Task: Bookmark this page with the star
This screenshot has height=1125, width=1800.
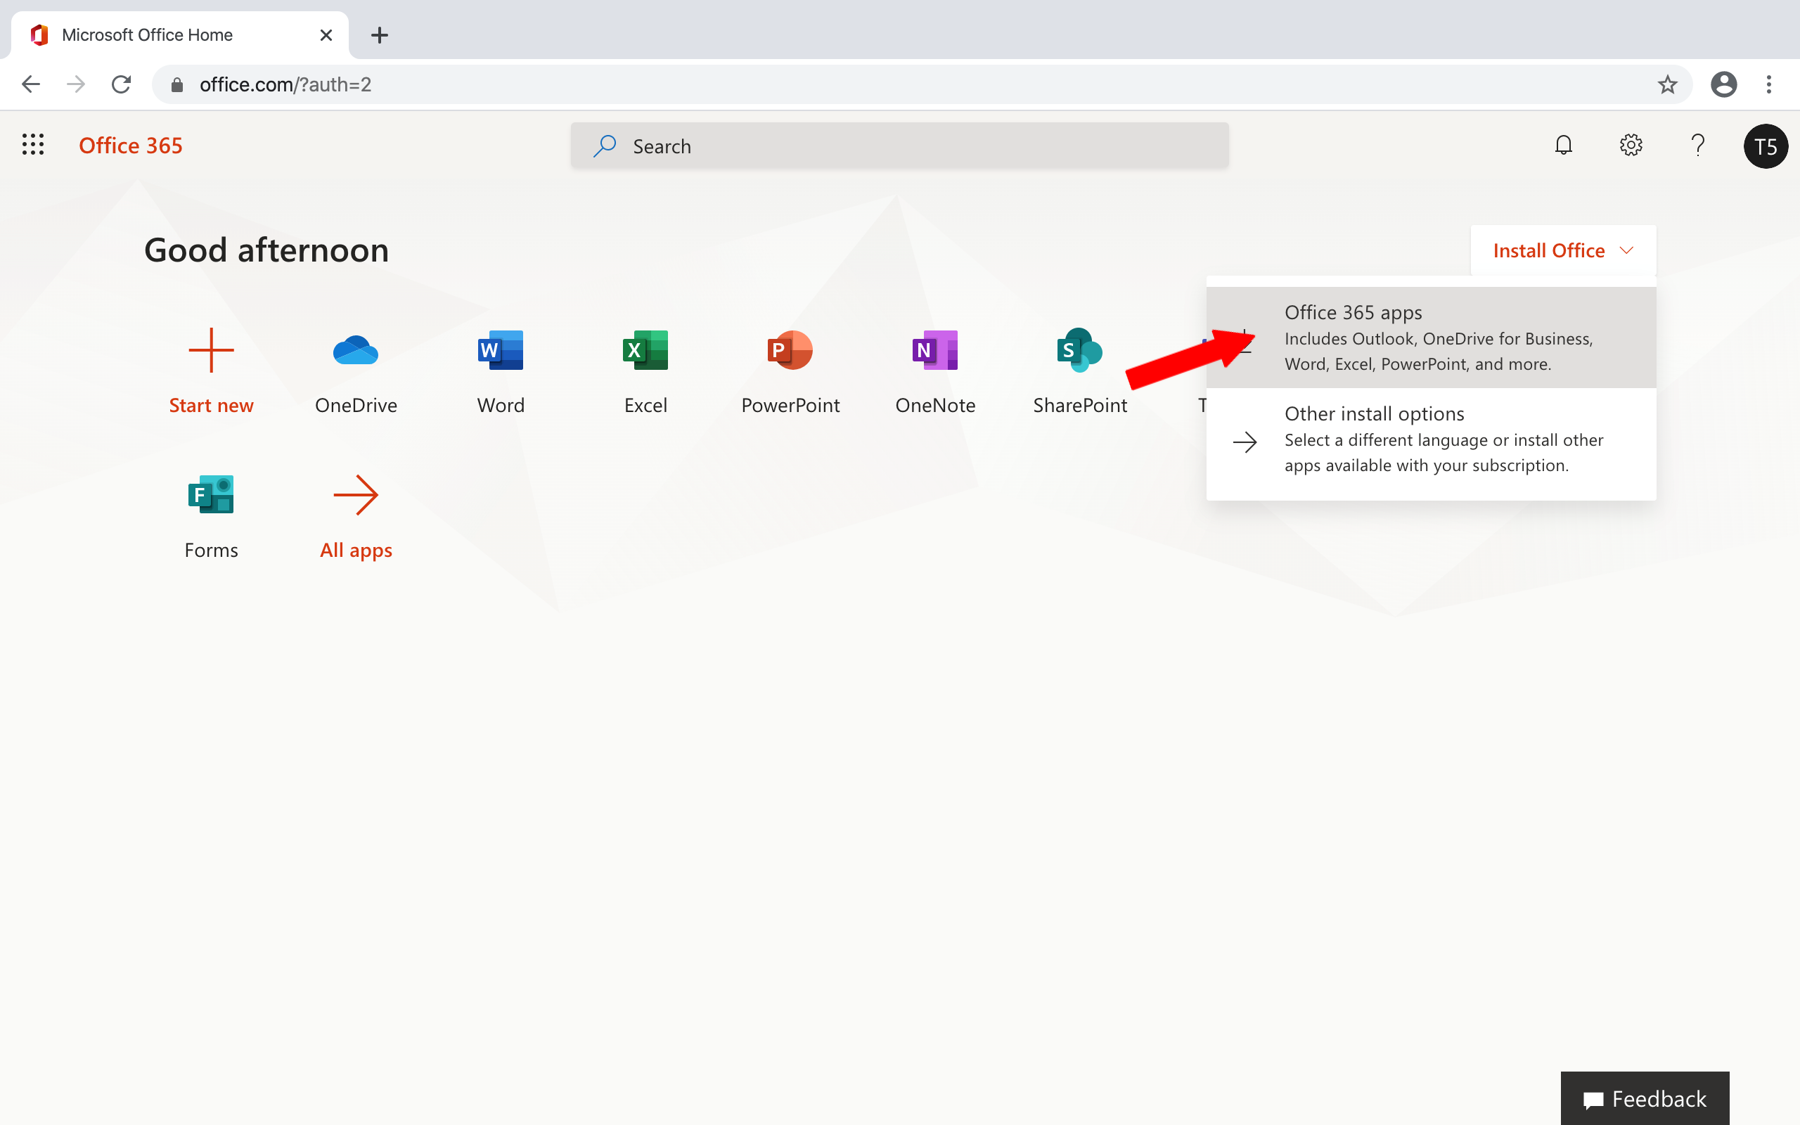Action: (x=1667, y=85)
